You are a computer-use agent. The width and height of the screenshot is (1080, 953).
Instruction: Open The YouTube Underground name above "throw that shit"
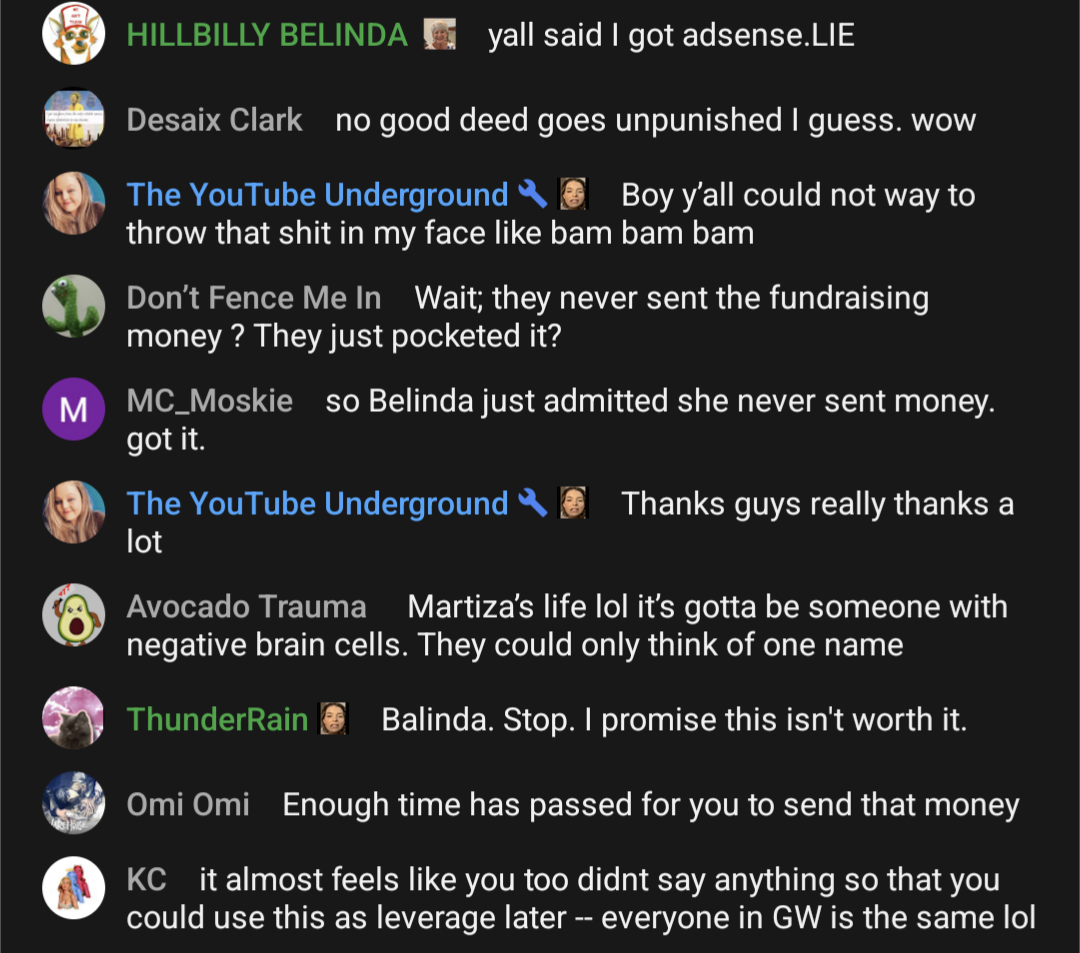tap(317, 195)
